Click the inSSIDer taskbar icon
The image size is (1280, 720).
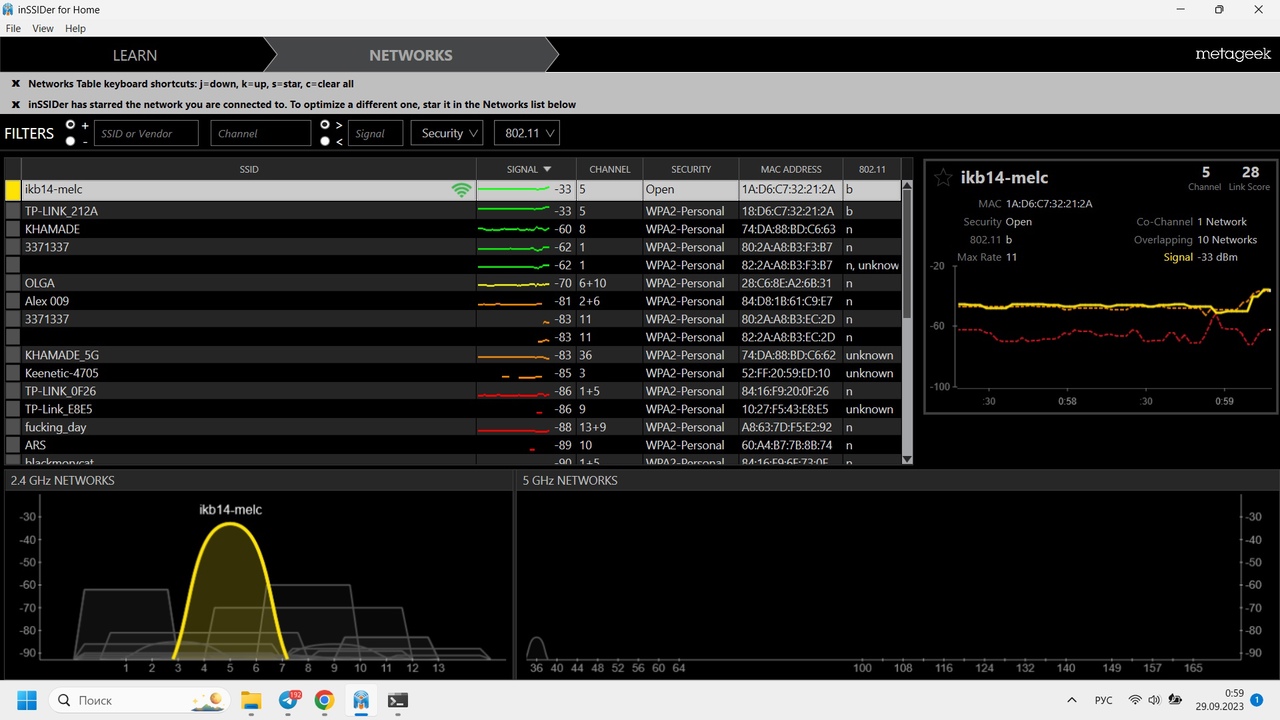(x=361, y=700)
